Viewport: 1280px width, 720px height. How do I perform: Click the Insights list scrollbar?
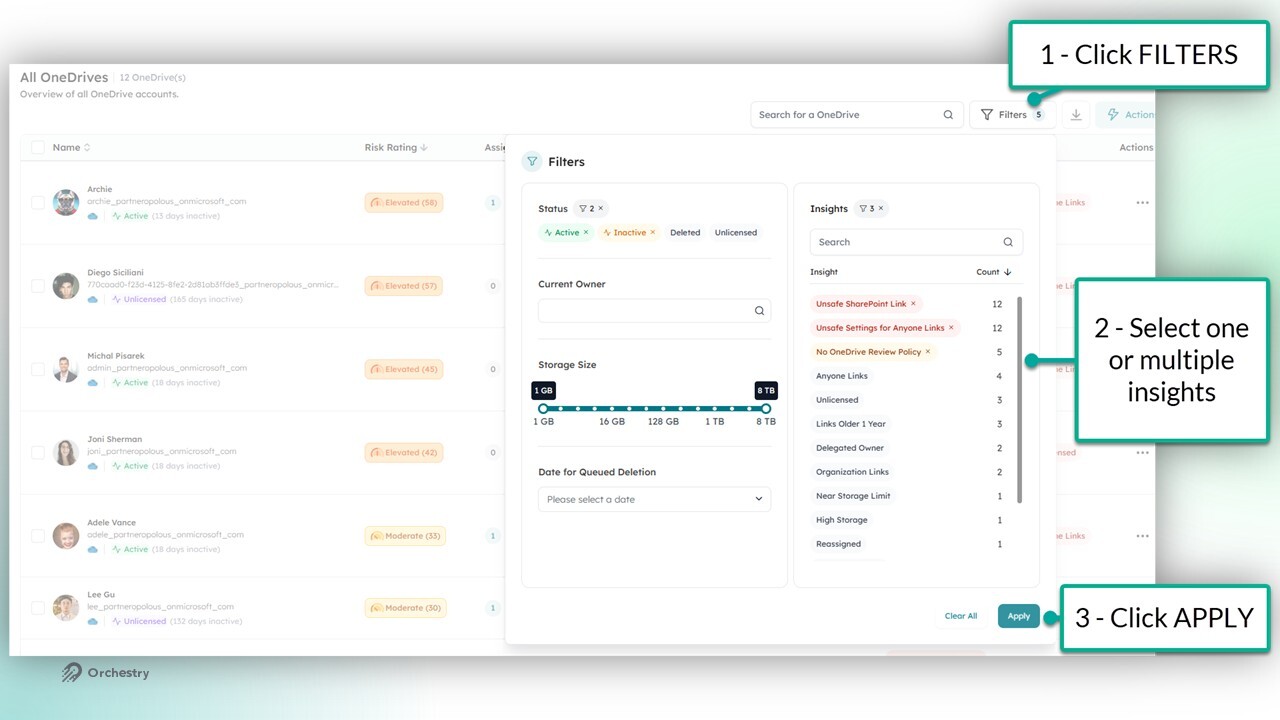coord(1020,400)
